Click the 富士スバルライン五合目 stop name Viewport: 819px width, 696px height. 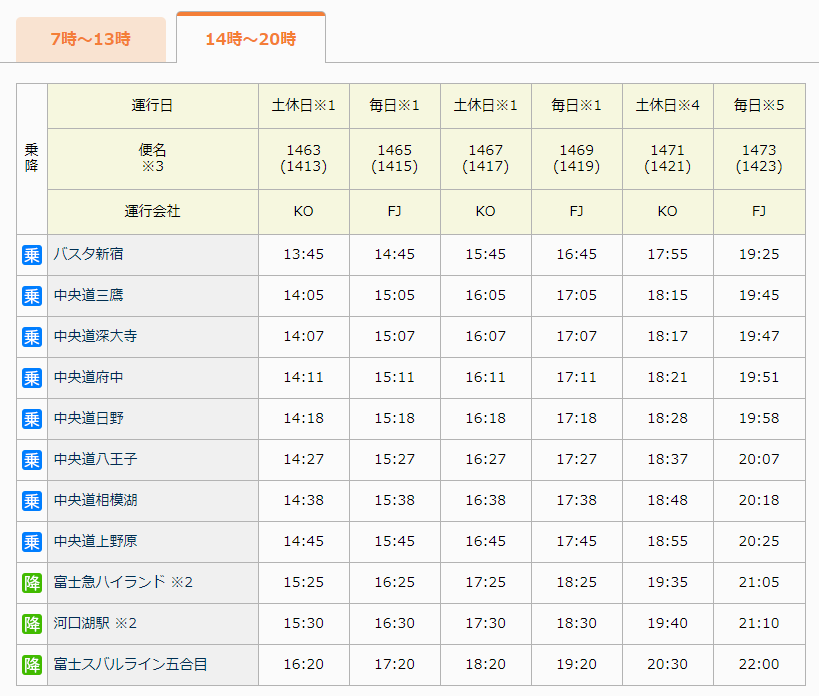click(x=131, y=664)
